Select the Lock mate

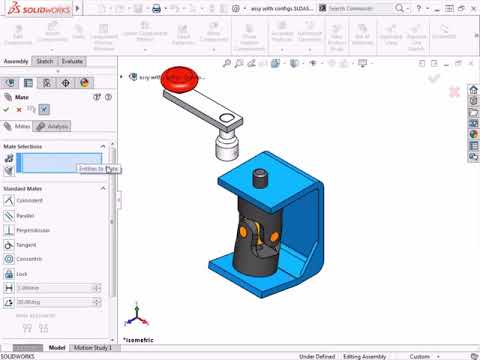16,274
